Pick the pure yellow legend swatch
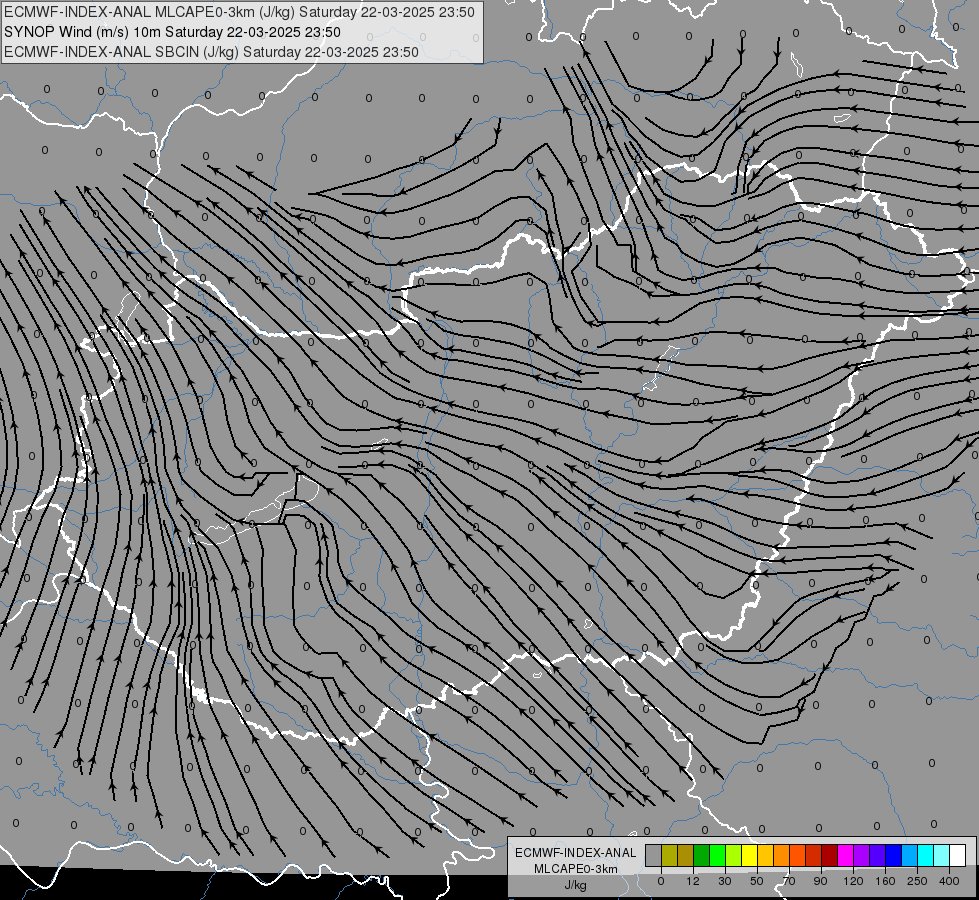979x900 pixels. (x=749, y=855)
